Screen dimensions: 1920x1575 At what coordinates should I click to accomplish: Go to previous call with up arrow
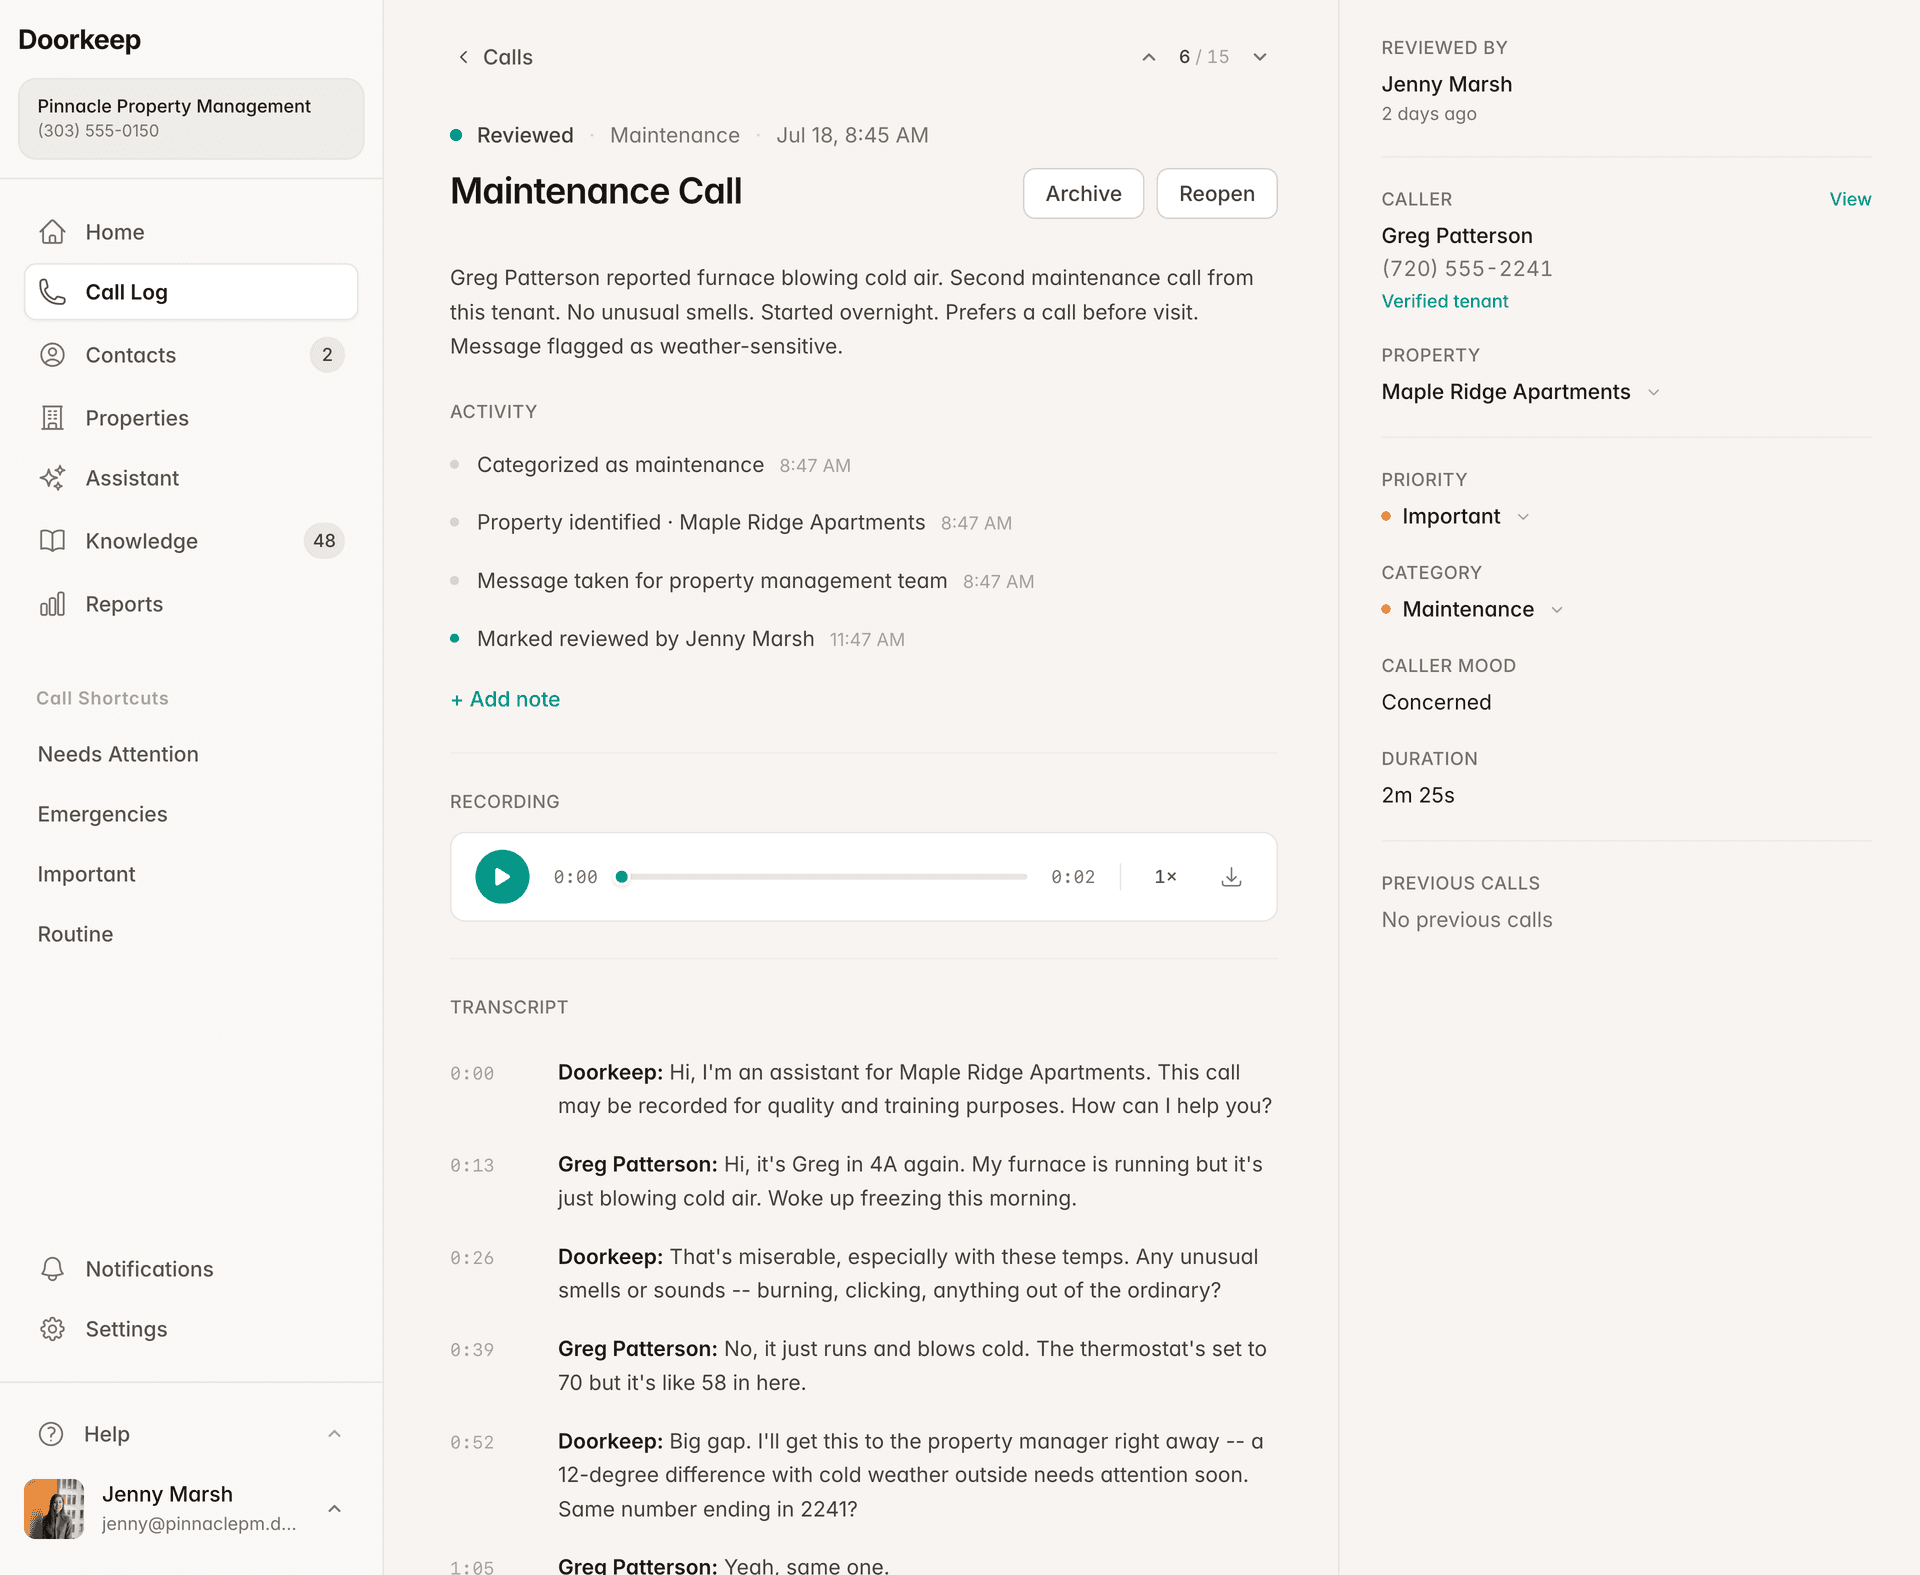pyautogui.click(x=1149, y=57)
